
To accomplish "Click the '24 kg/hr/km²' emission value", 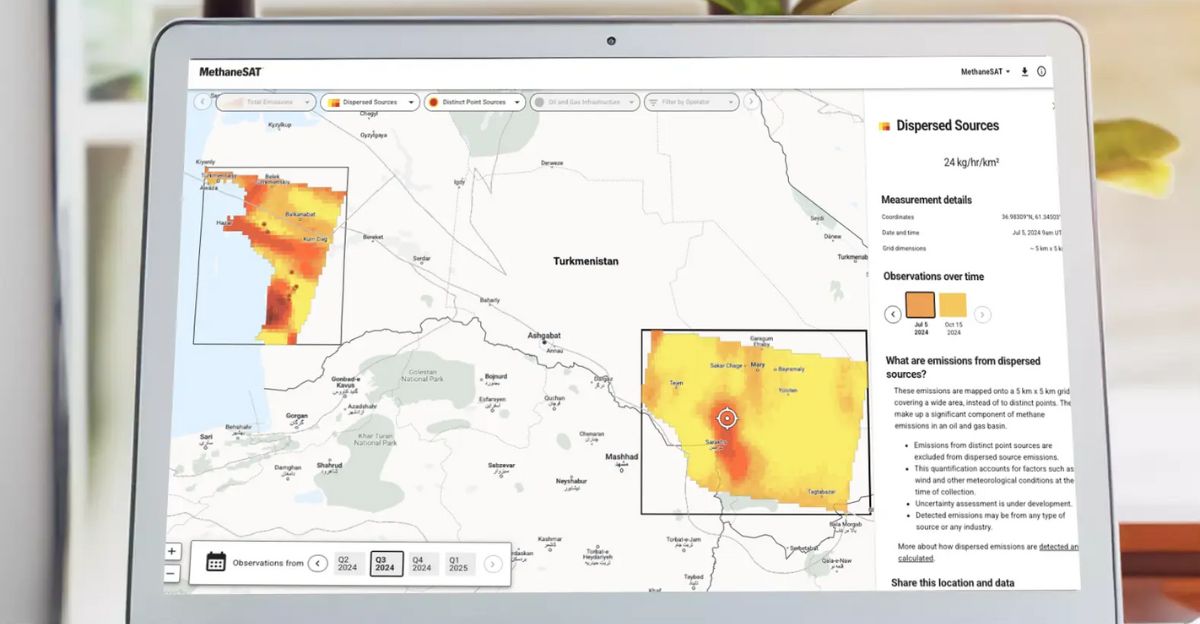I will pos(971,162).
